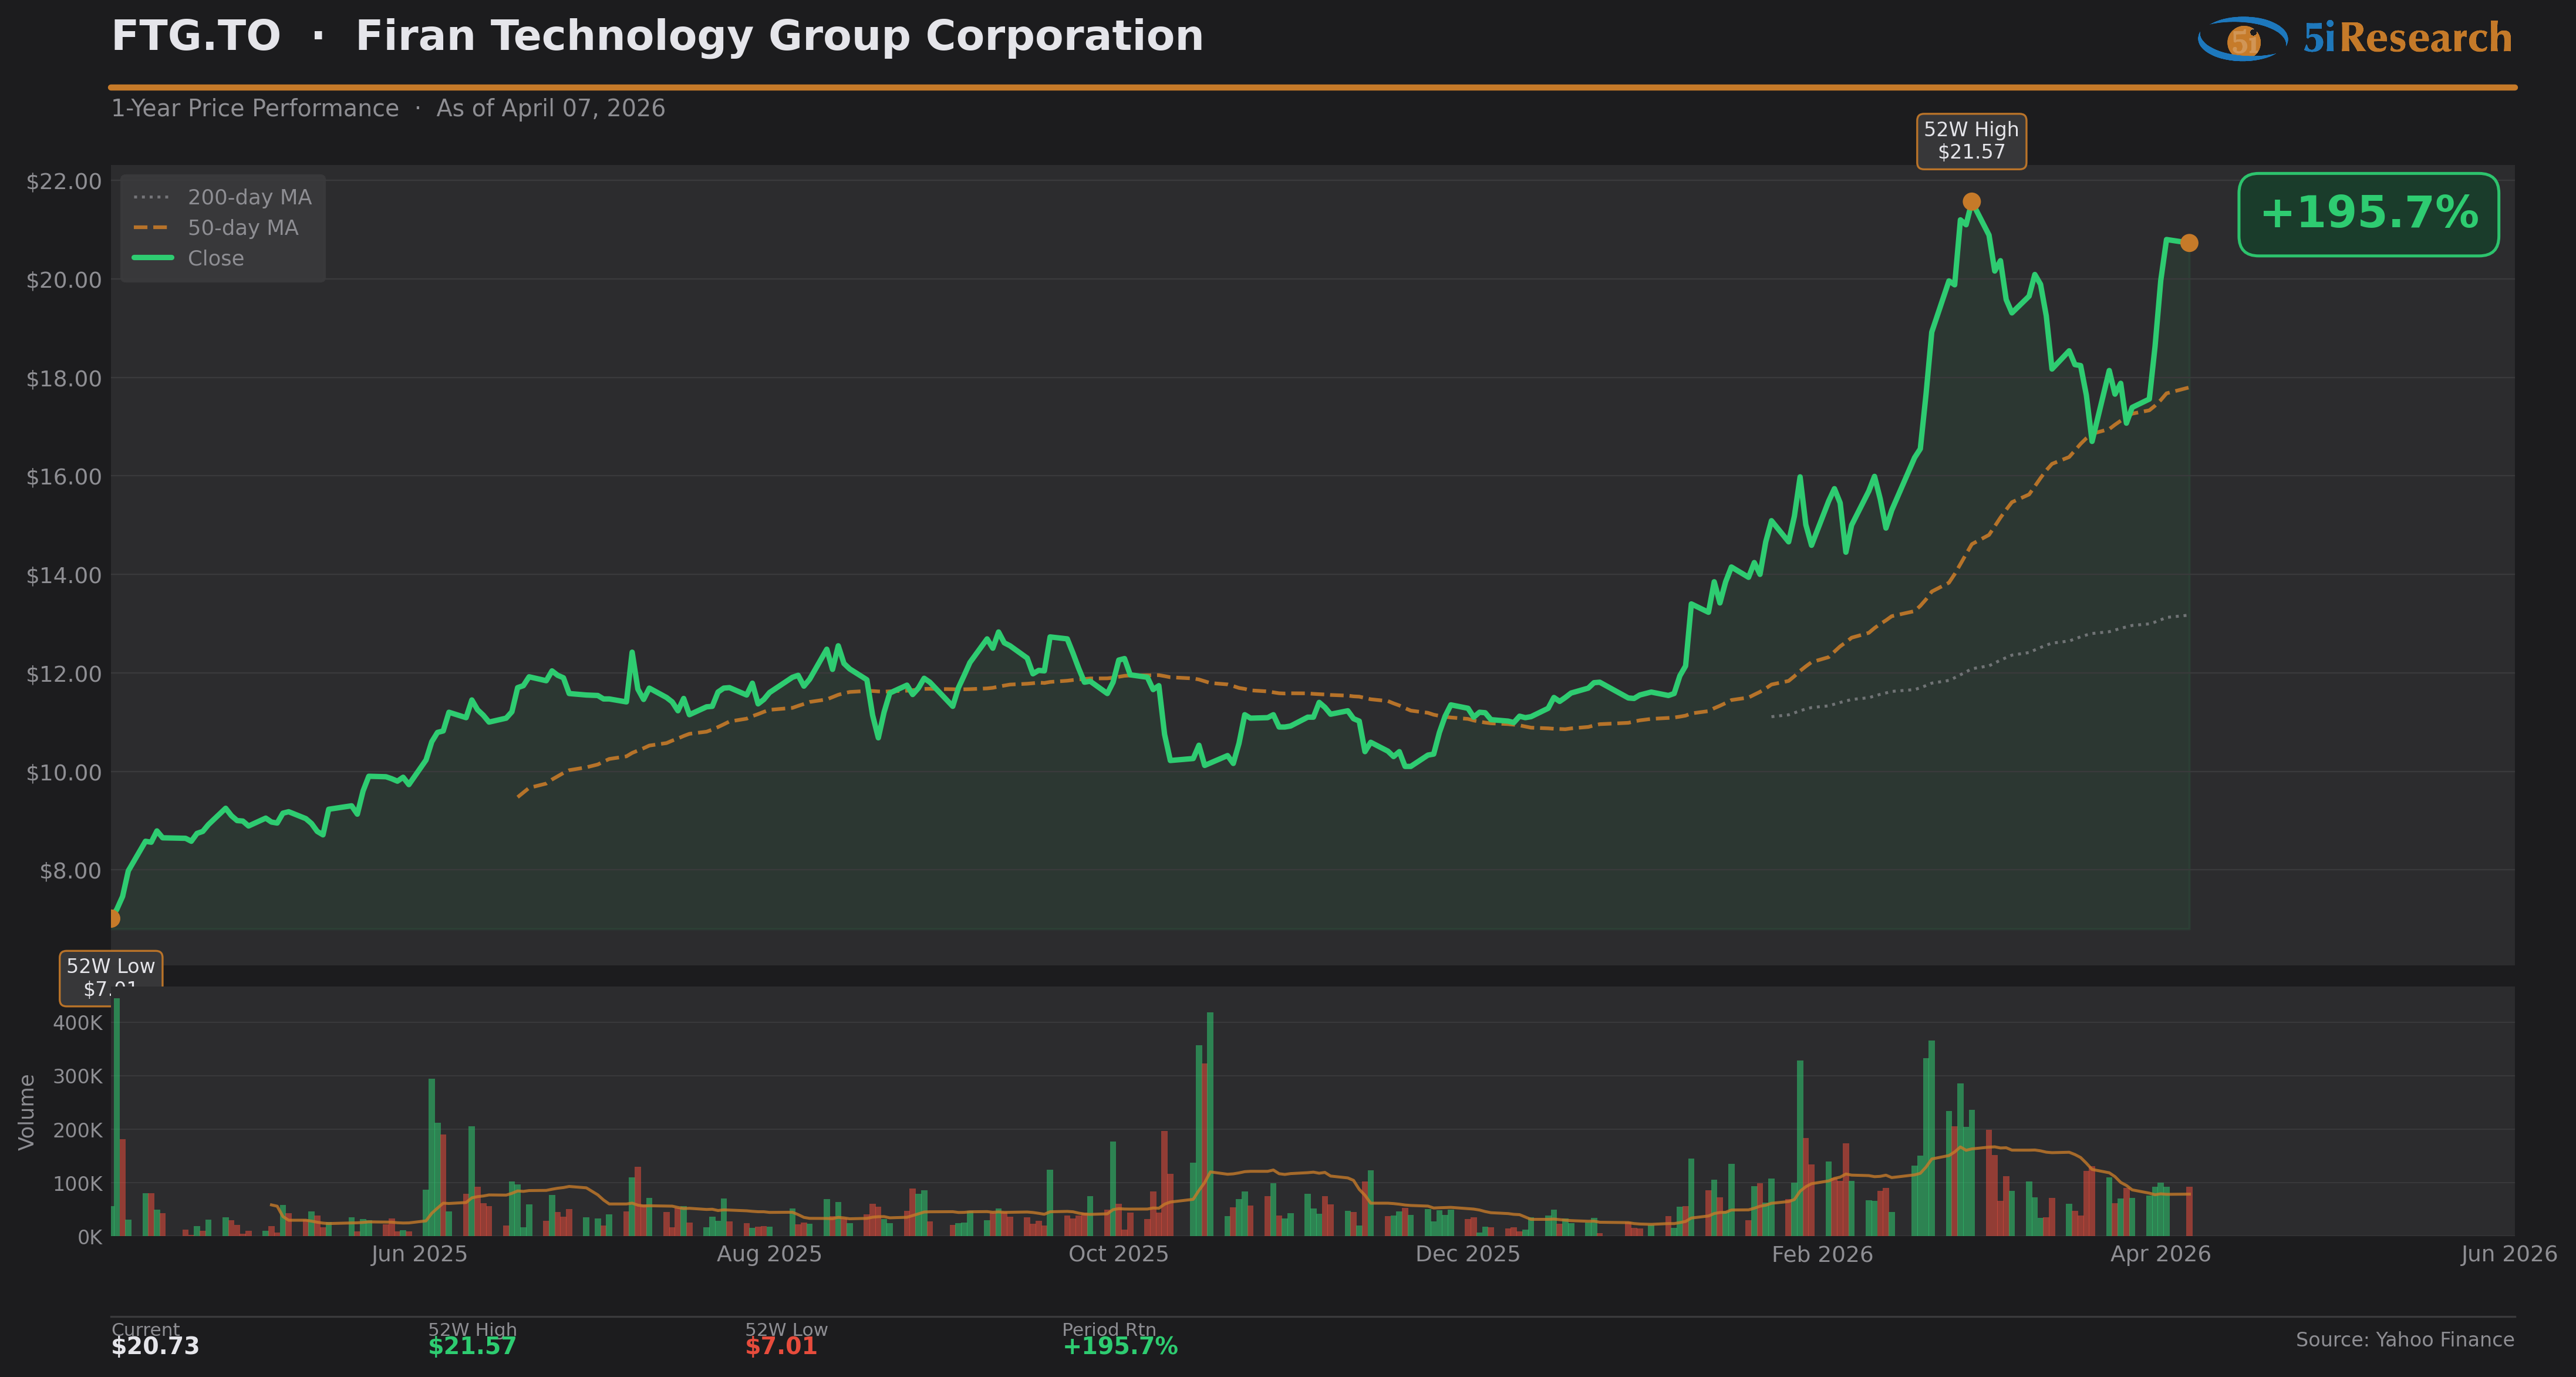This screenshot has width=2576, height=1377.
Task: Click the Current $20.73 footer value
Action: (x=155, y=1346)
